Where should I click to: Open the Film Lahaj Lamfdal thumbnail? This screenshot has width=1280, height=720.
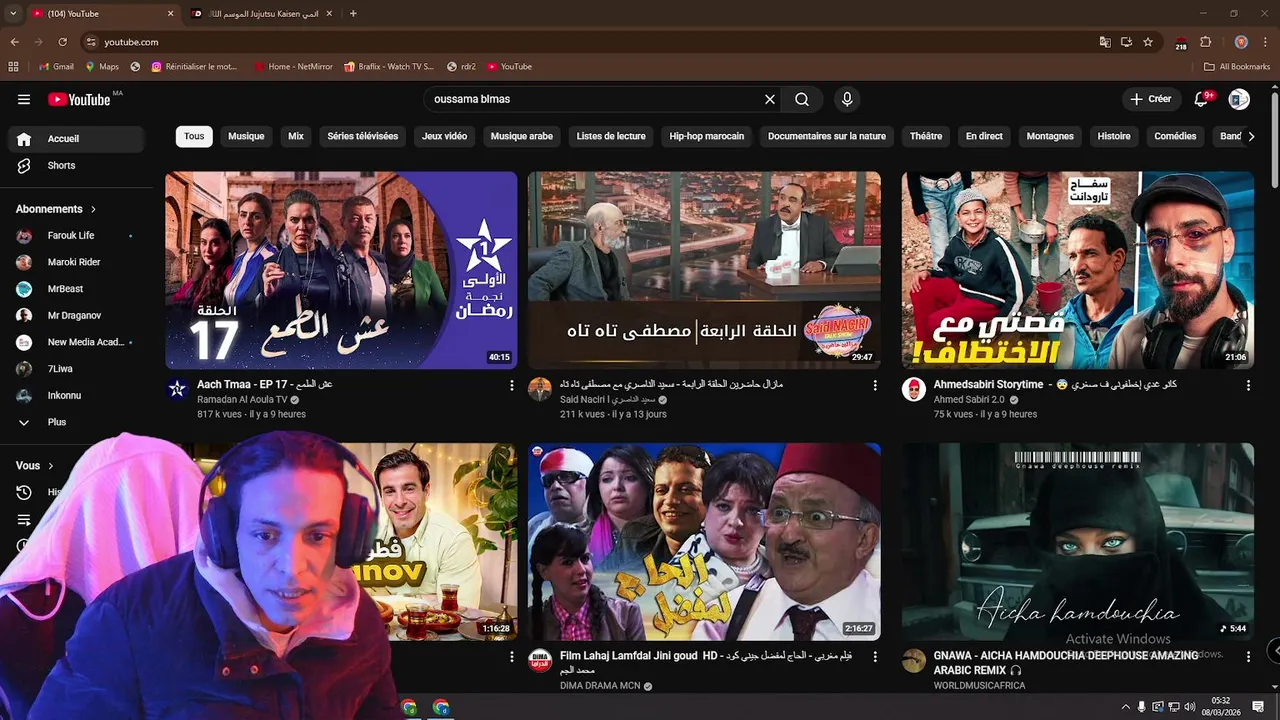point(704,542)
